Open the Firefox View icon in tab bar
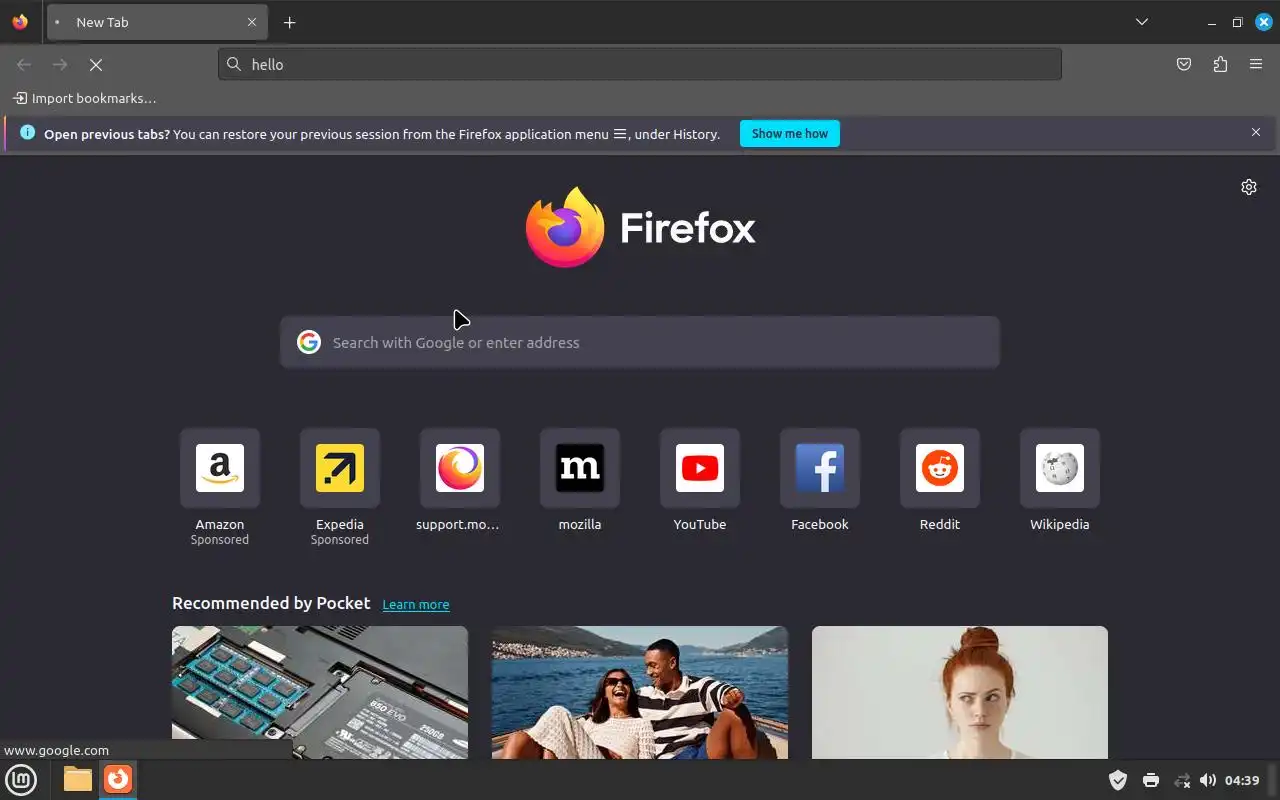This screenshot has height=800, width=1280. [20, 22]
